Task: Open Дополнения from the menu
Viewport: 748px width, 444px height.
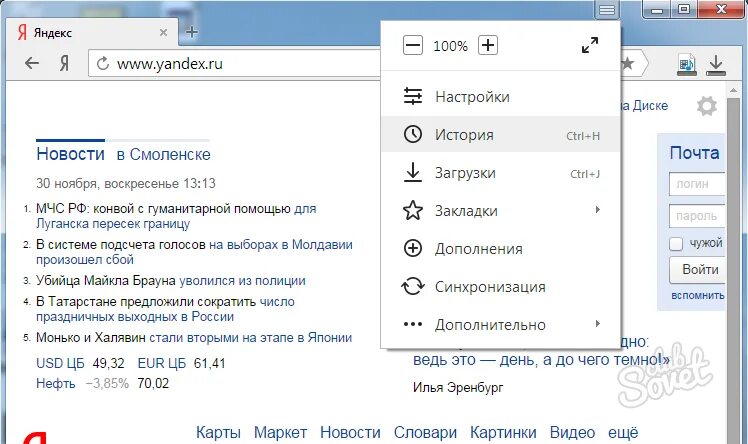Action: pyautogui.click(x=500, y=248)
